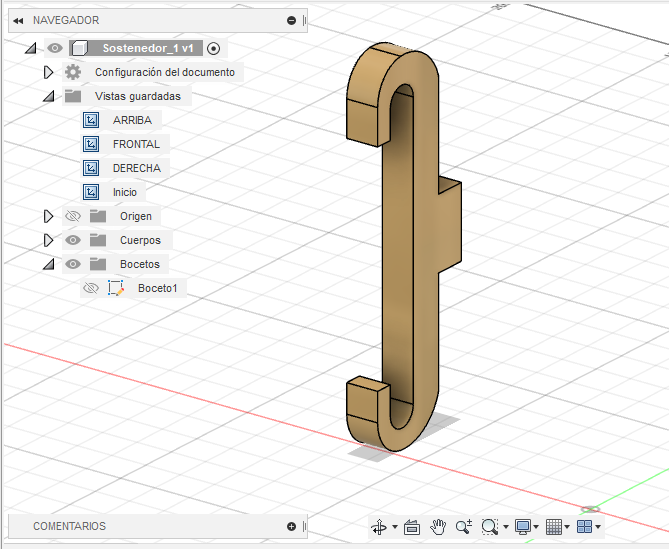Select Configuración del documento
This screenshot has width=669, height=549.
coord(165,73)
